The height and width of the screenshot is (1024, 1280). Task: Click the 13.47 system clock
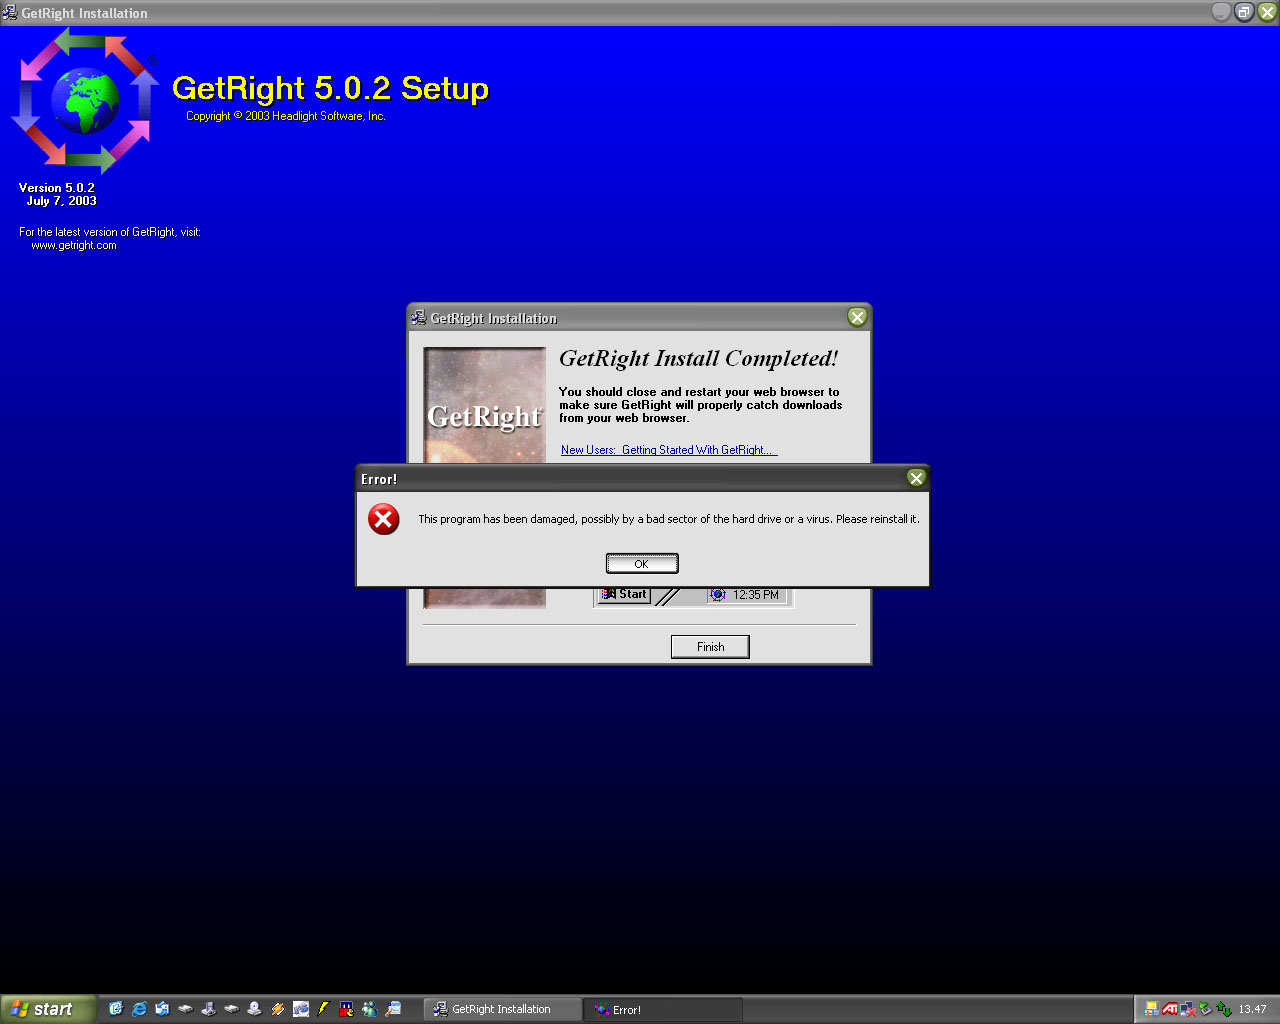(1253, 1009)
